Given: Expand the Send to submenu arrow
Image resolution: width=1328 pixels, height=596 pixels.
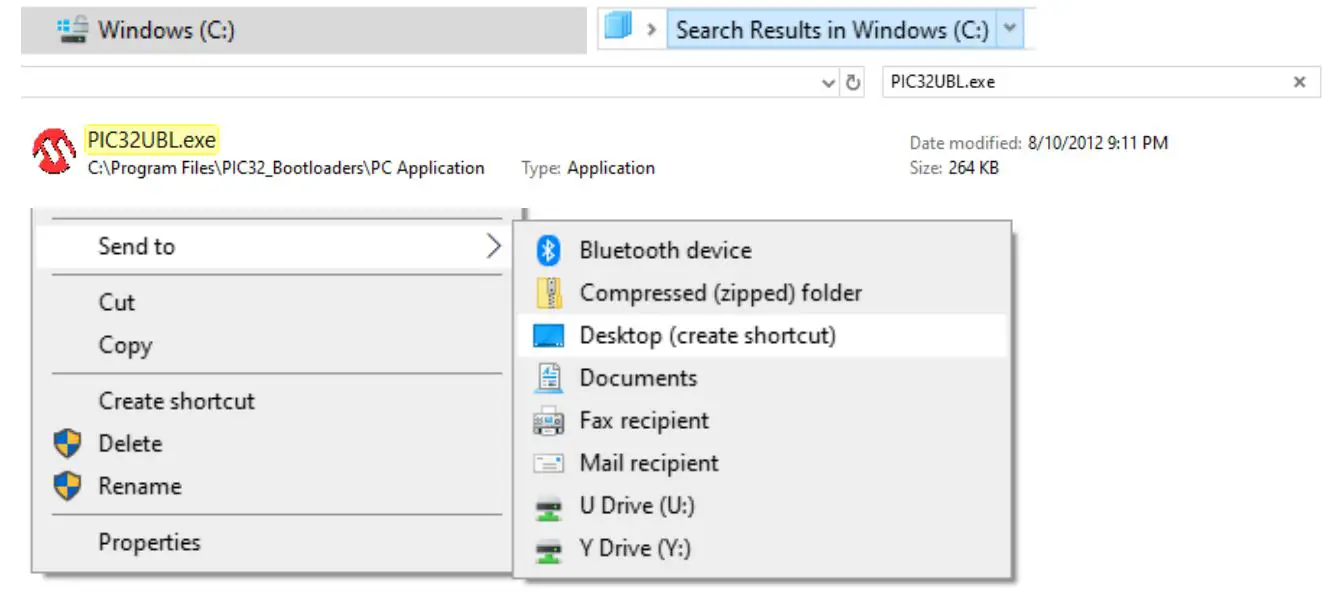Looking at the screenshot, I should (x=494, y=245).
